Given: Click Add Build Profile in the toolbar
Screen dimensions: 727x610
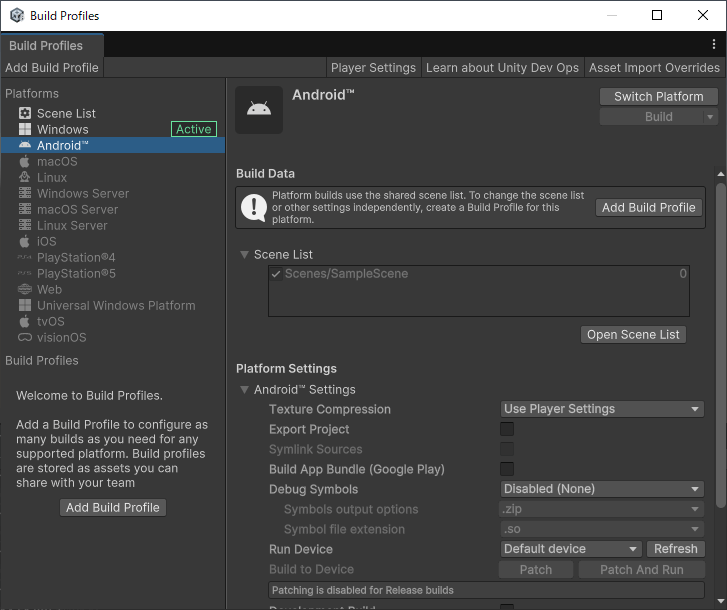Looking at the screenshot, I should click(x=52, y=68).
